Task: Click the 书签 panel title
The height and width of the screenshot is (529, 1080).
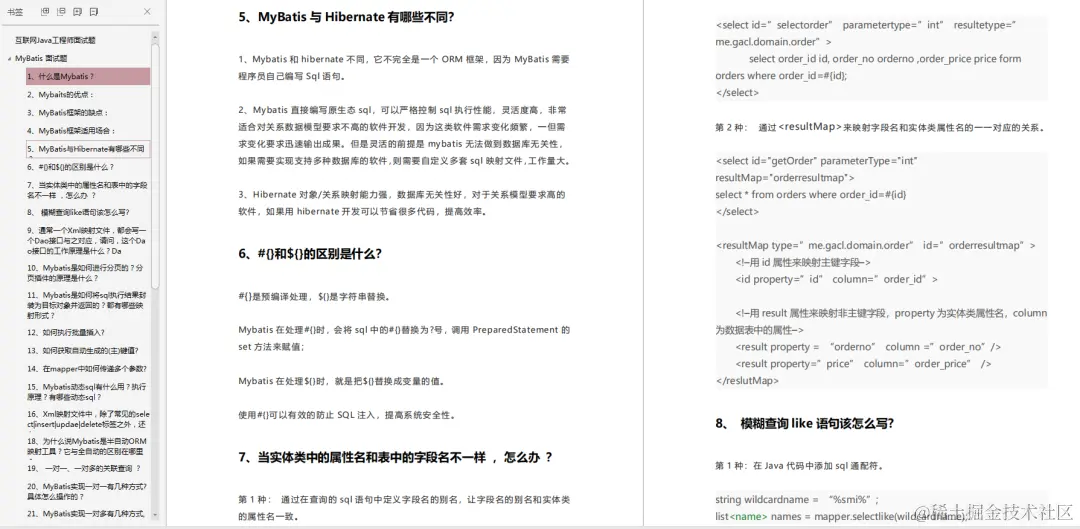Action: coord(14,12)
